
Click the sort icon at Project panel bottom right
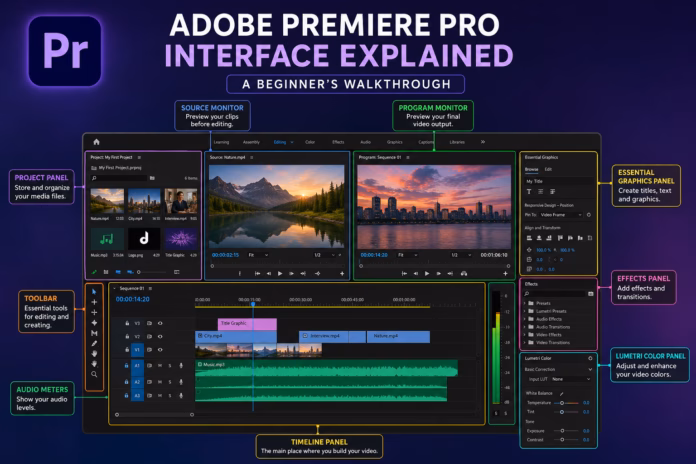click(177, 272)
